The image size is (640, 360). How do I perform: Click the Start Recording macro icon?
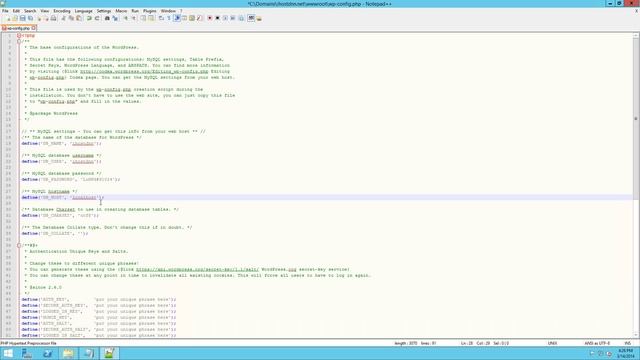[x=210, y=18]
